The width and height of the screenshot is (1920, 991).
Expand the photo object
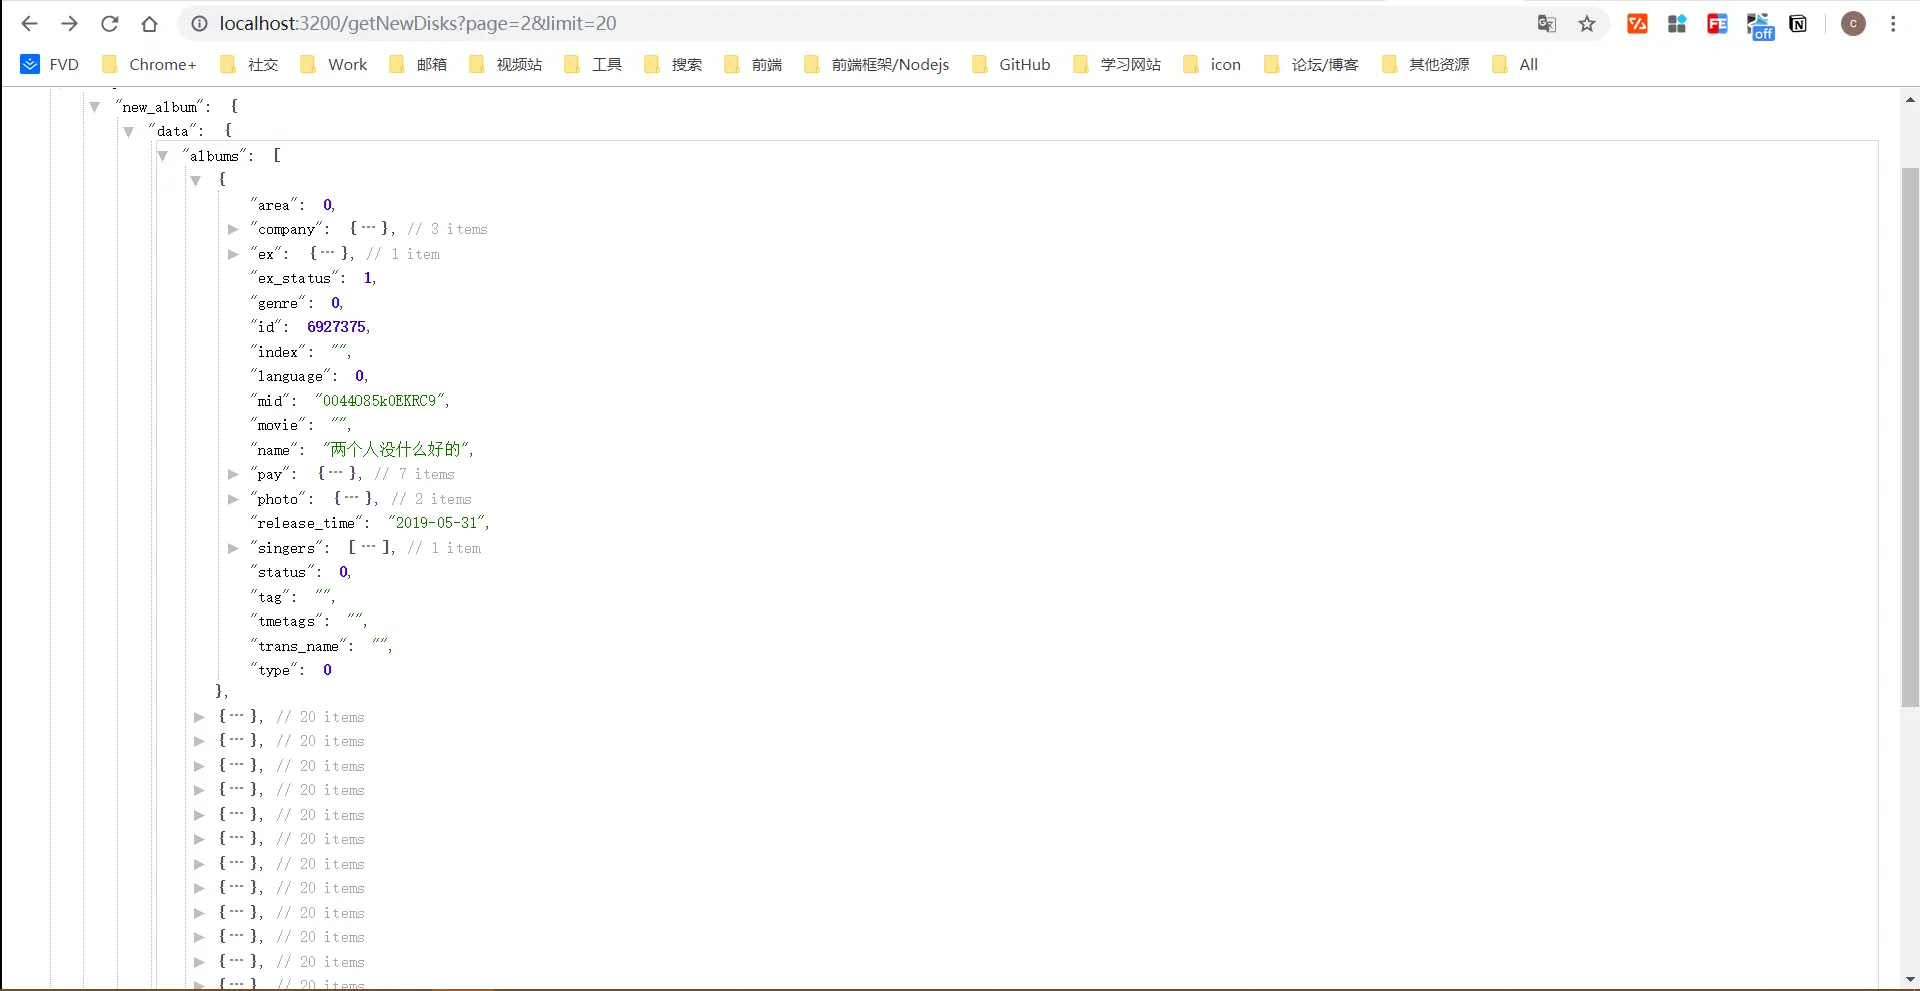[233, 499]
